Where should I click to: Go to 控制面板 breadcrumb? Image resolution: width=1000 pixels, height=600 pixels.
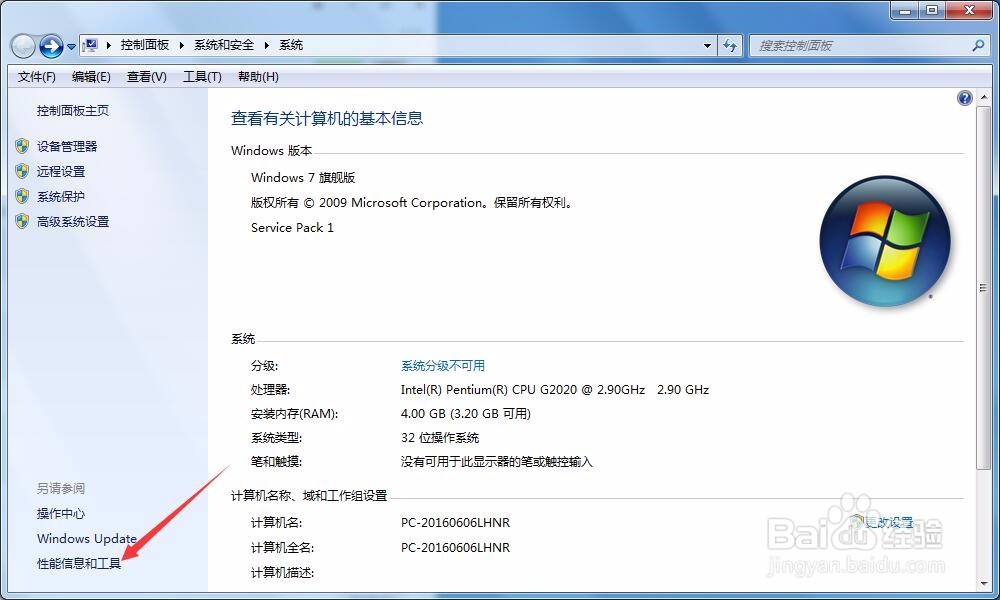click(x=145, y=45)
